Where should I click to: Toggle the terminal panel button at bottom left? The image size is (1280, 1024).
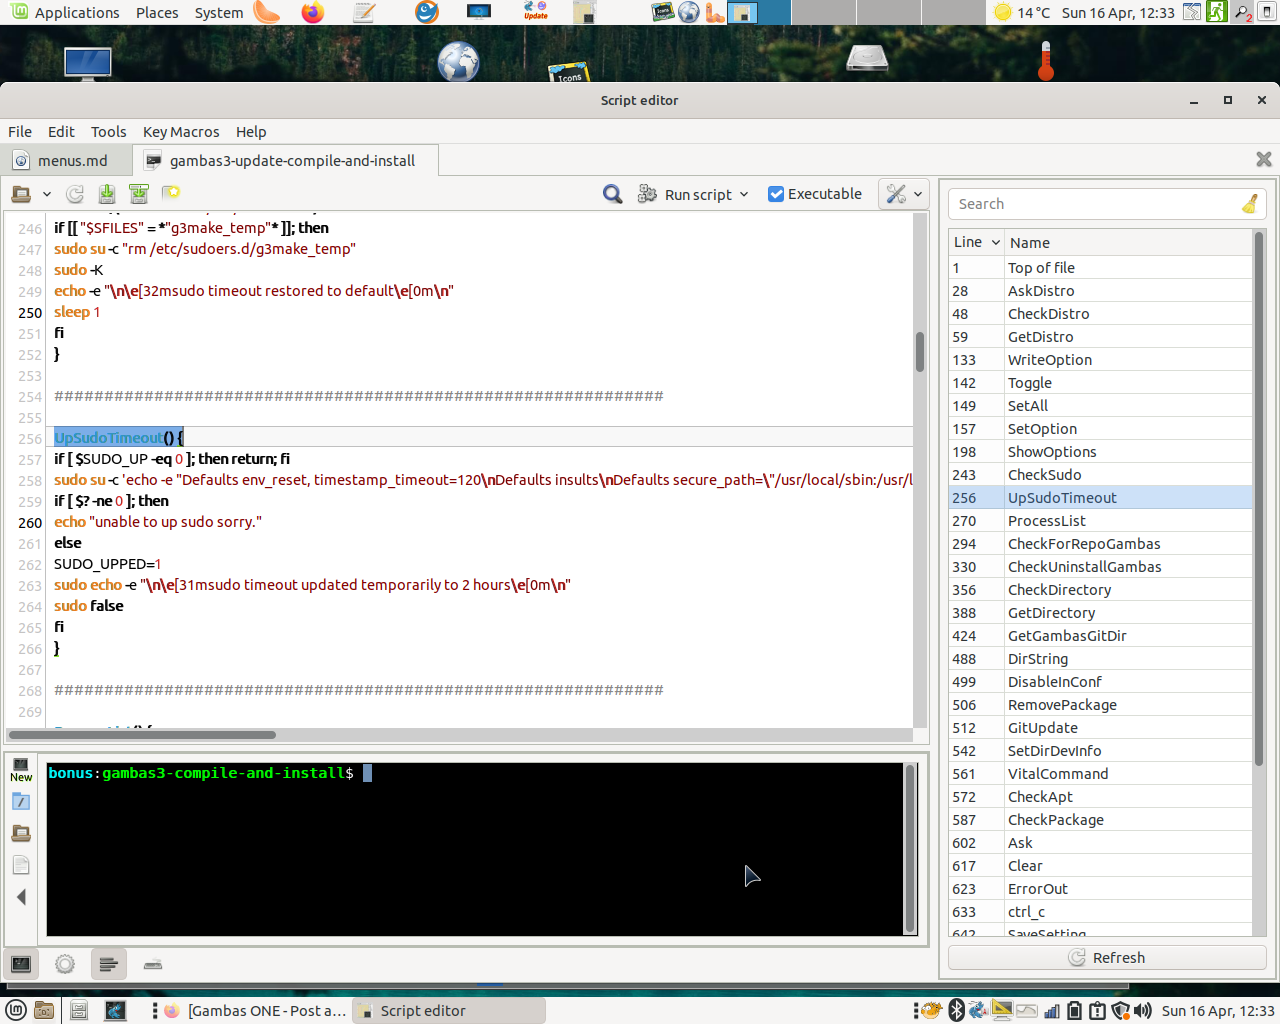tap(21, 964)
